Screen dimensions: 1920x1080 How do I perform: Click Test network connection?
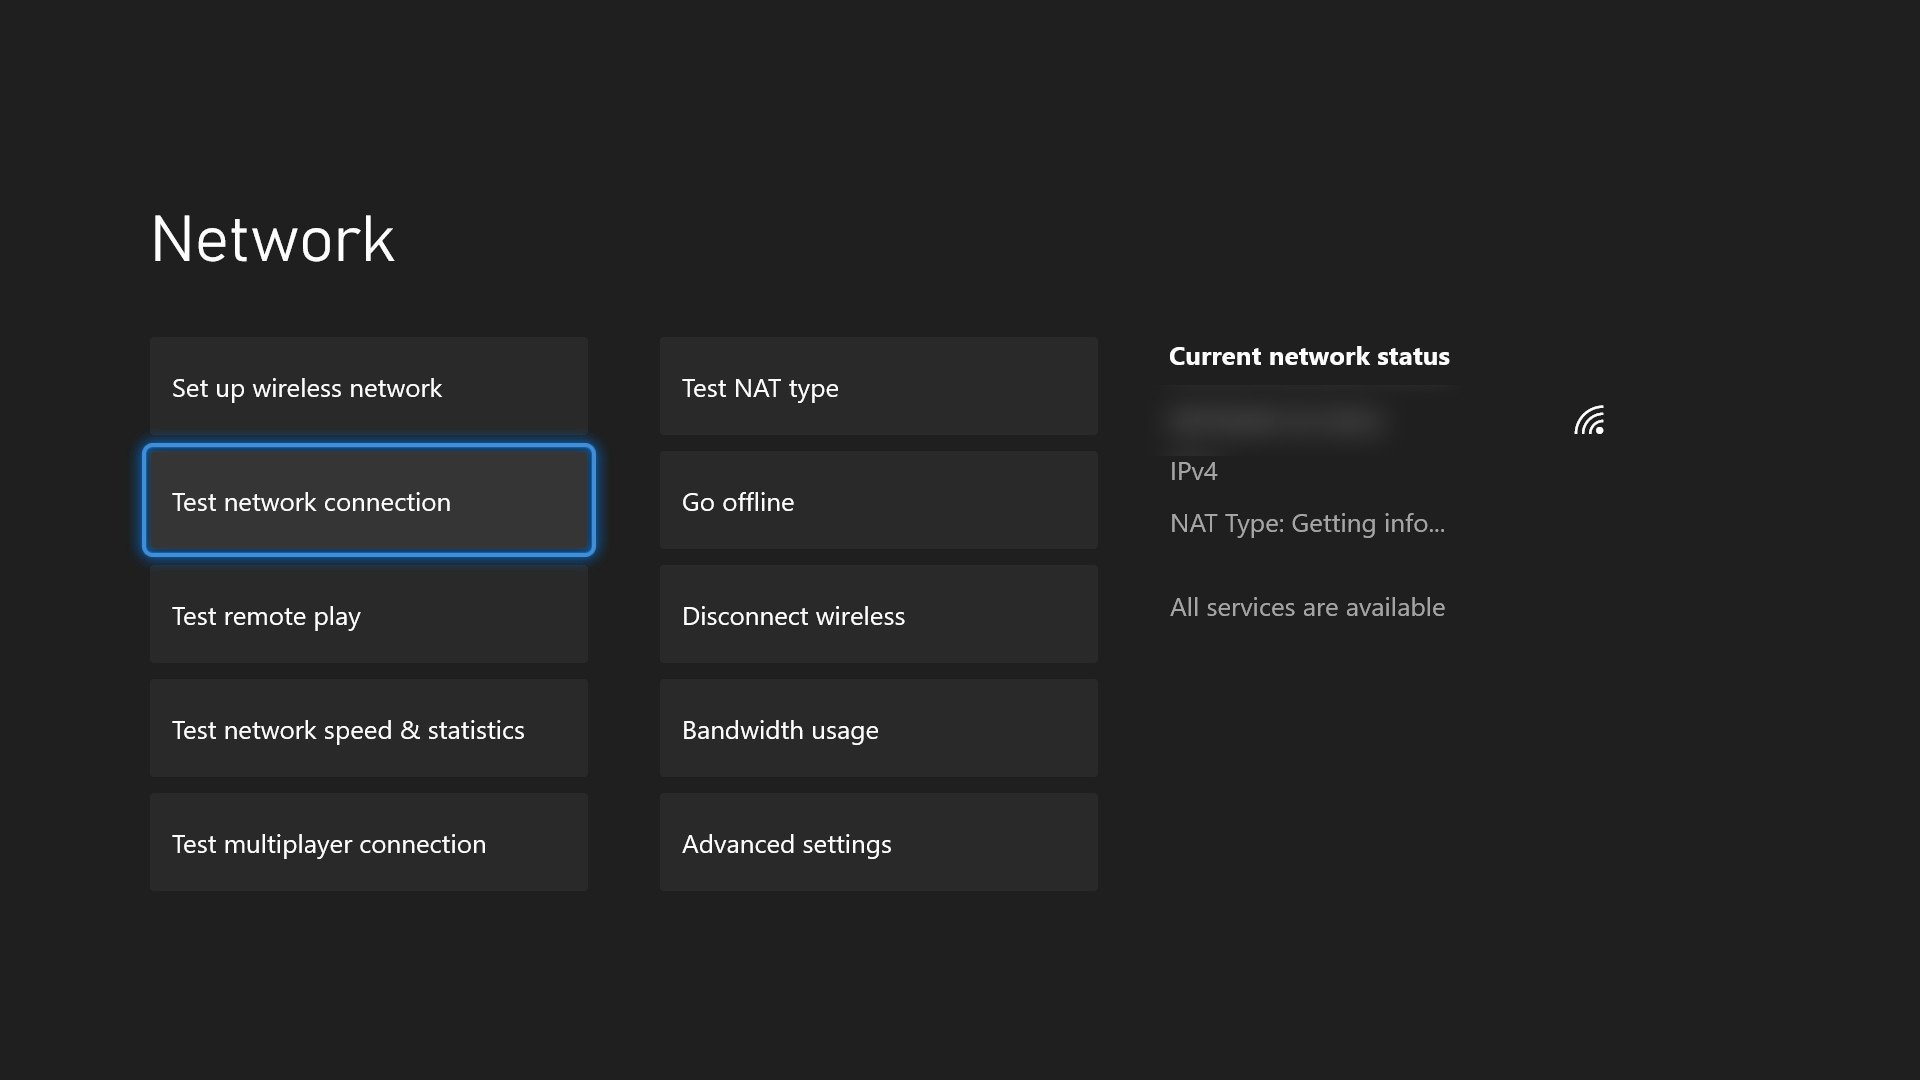(367, 501)
